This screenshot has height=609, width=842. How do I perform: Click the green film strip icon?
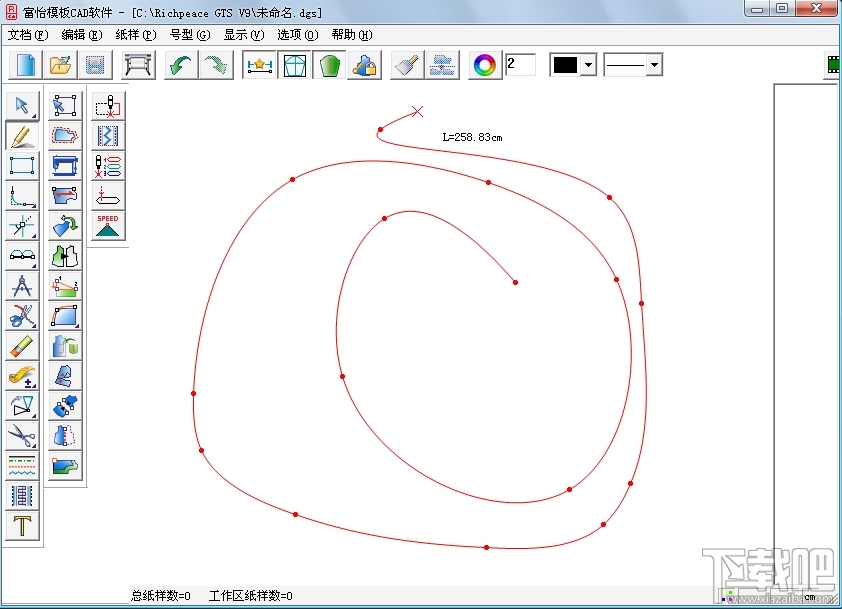(x=832, y=65)
